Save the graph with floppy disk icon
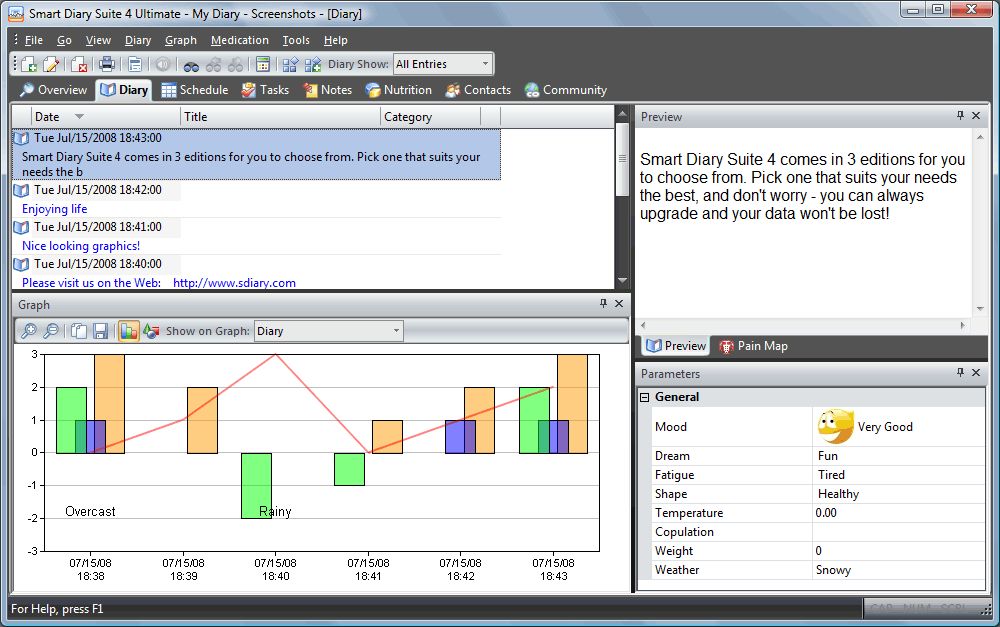Image resolution: width=1000 pixels, height=627 pixels. click(x=100, y=331)
